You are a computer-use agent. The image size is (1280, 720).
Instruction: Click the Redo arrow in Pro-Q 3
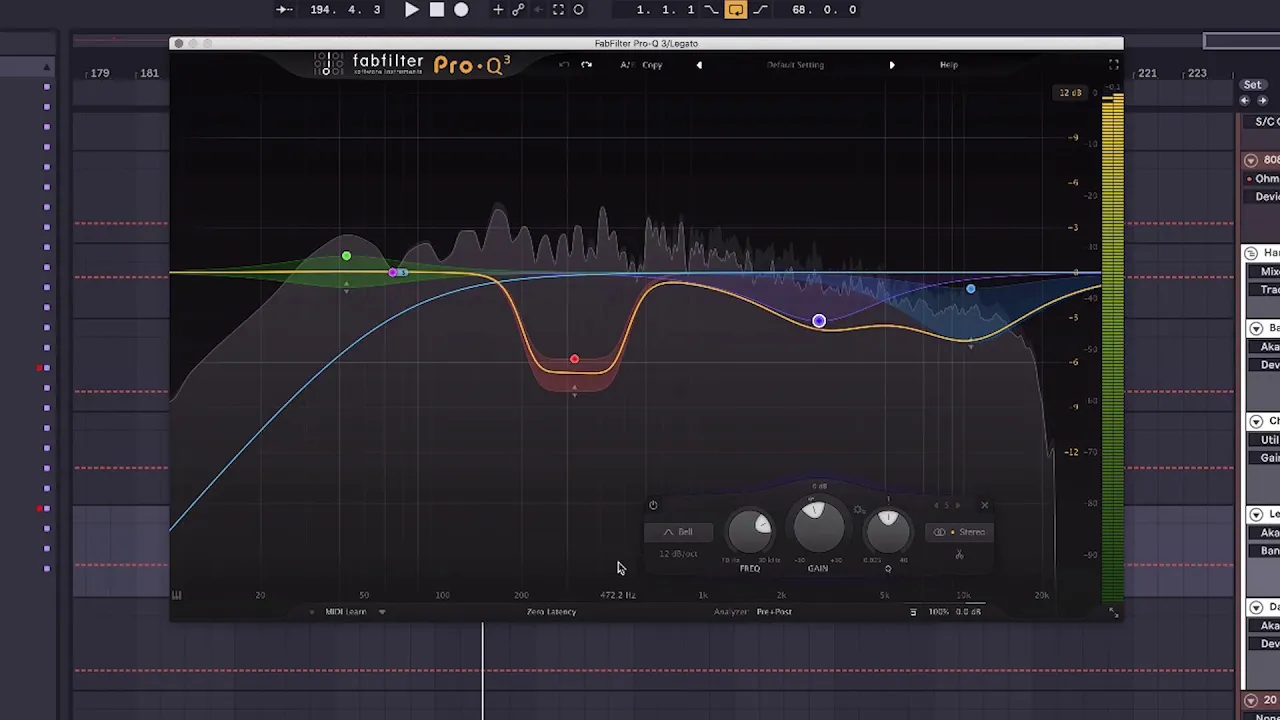coord(586,65)
